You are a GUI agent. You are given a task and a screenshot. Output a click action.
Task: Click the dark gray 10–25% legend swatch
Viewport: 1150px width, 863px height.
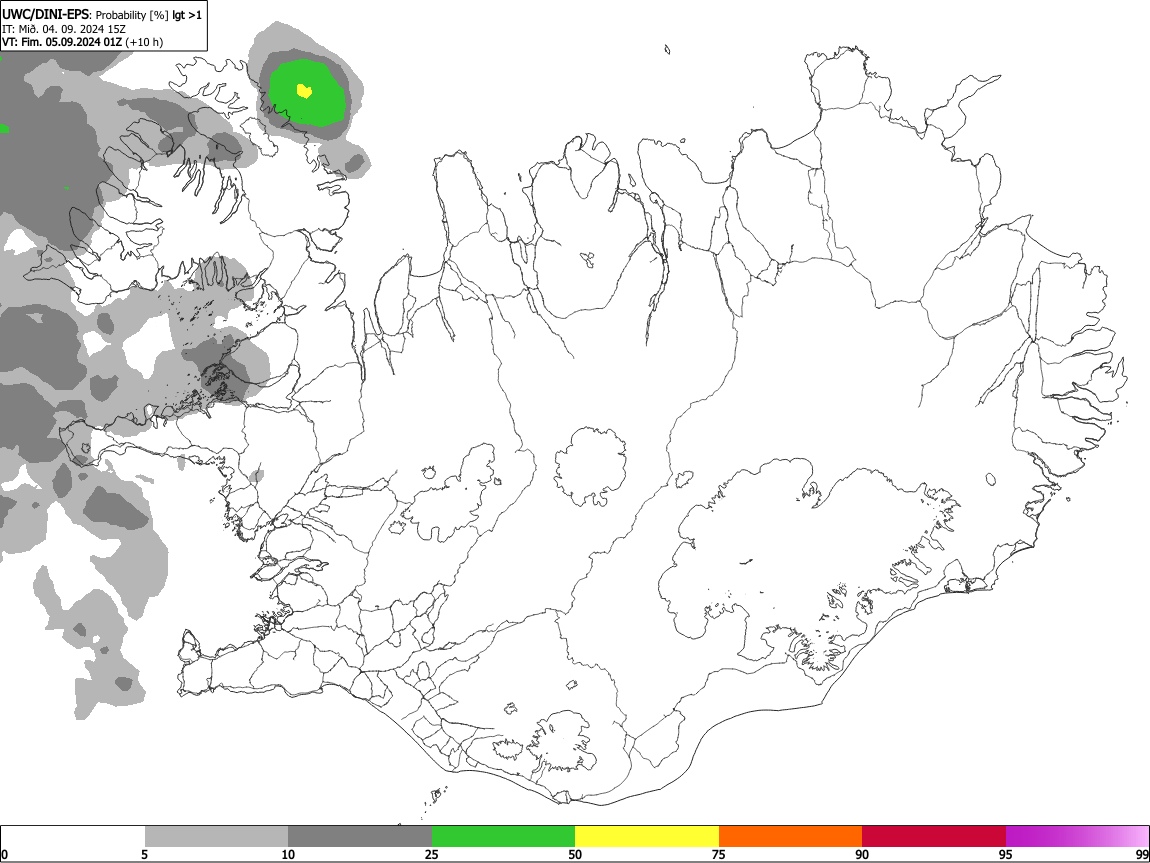360,837
